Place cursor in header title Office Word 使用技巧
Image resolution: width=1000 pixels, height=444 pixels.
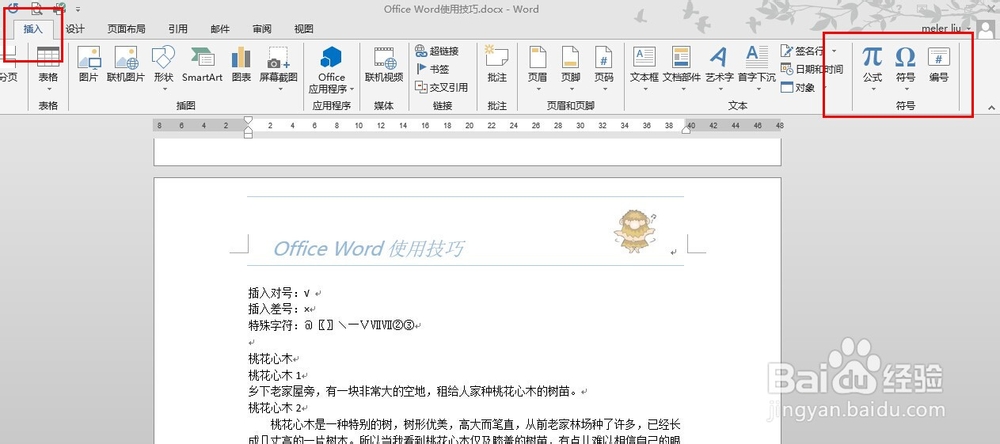[369, 248]
